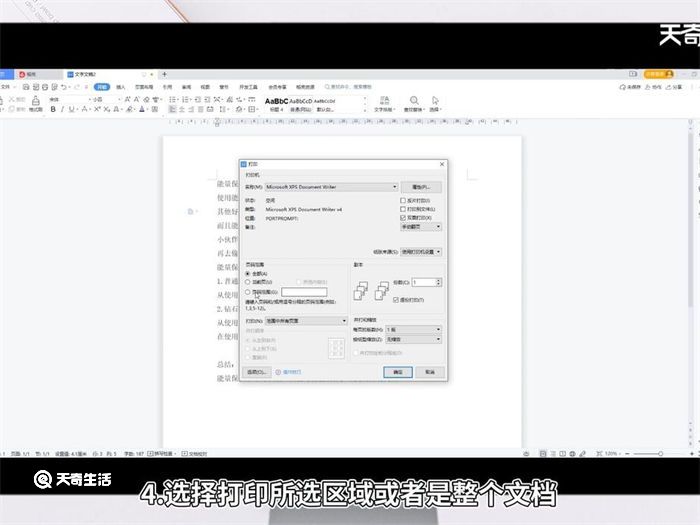
Task: Open the Insert ribbon tab
Action: point(121,87)
